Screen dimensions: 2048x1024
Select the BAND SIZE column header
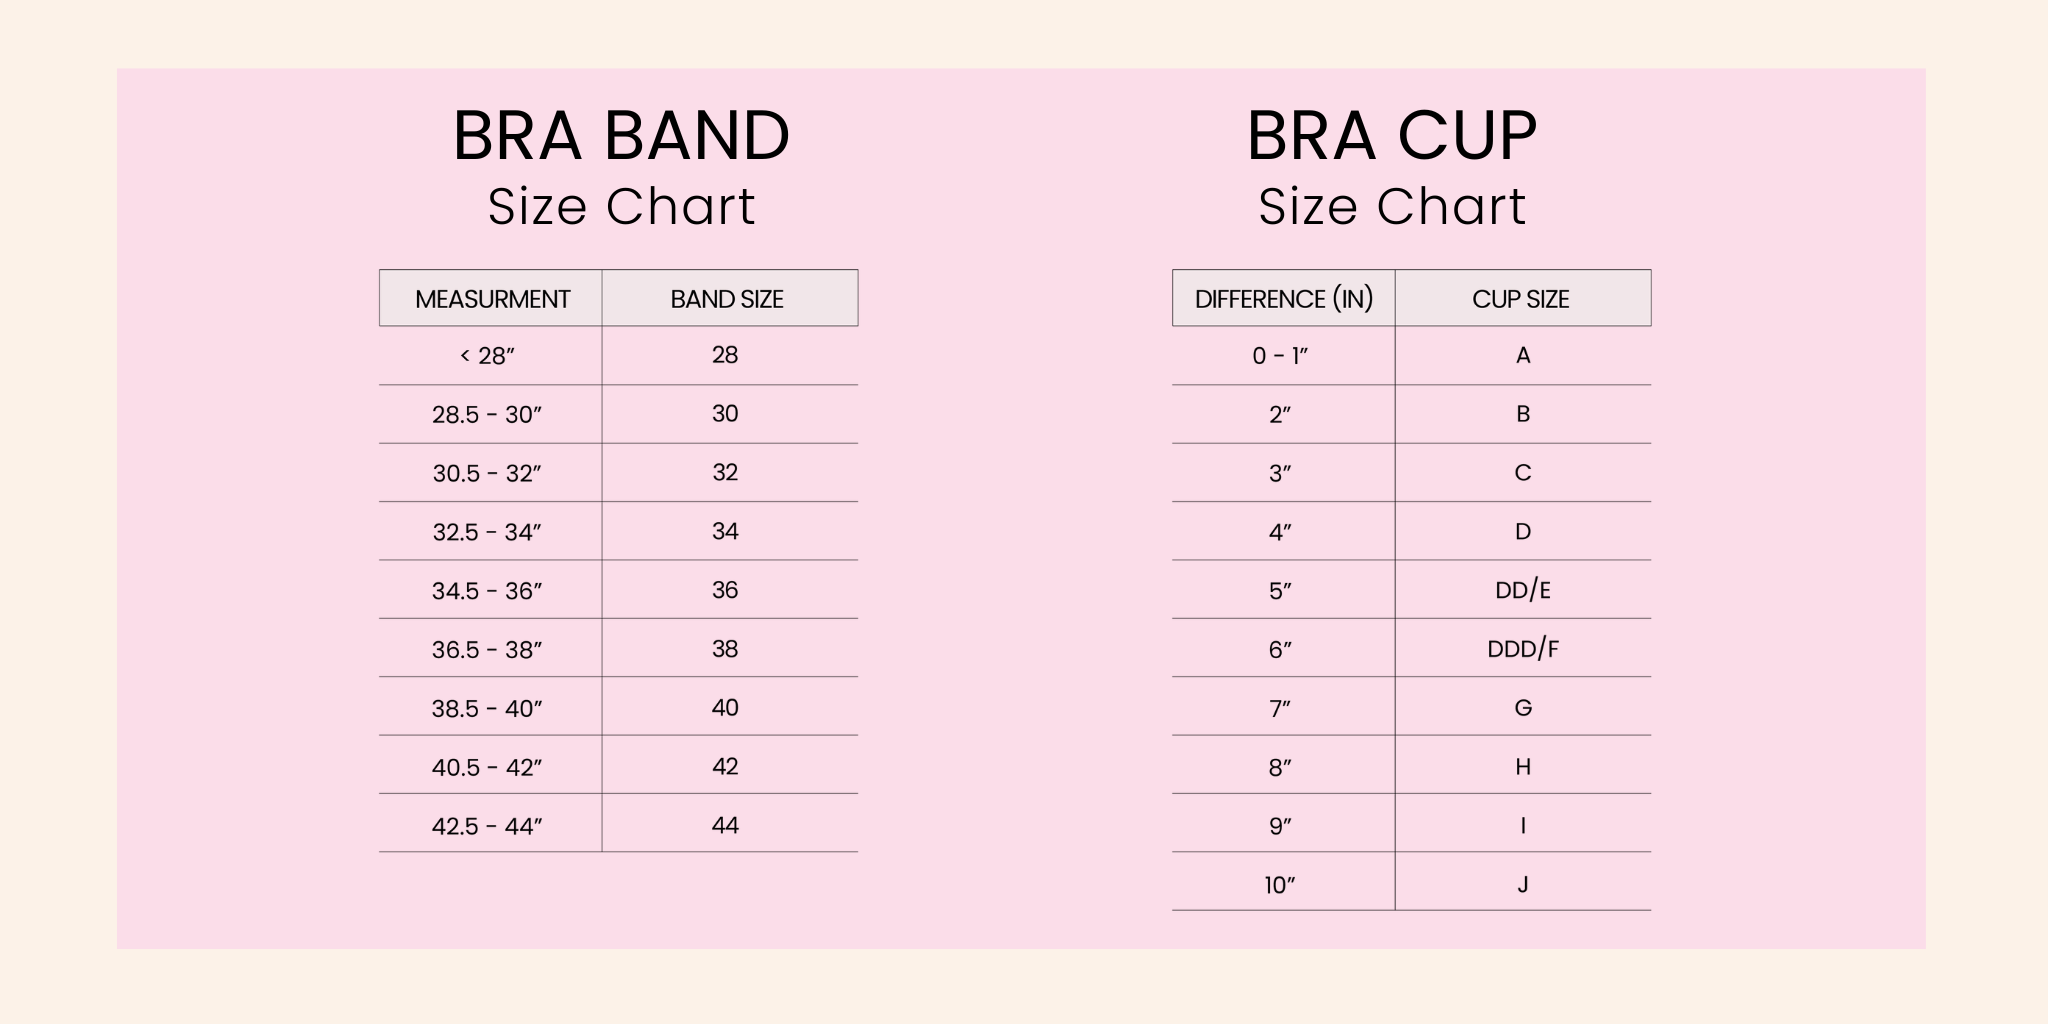727,299
